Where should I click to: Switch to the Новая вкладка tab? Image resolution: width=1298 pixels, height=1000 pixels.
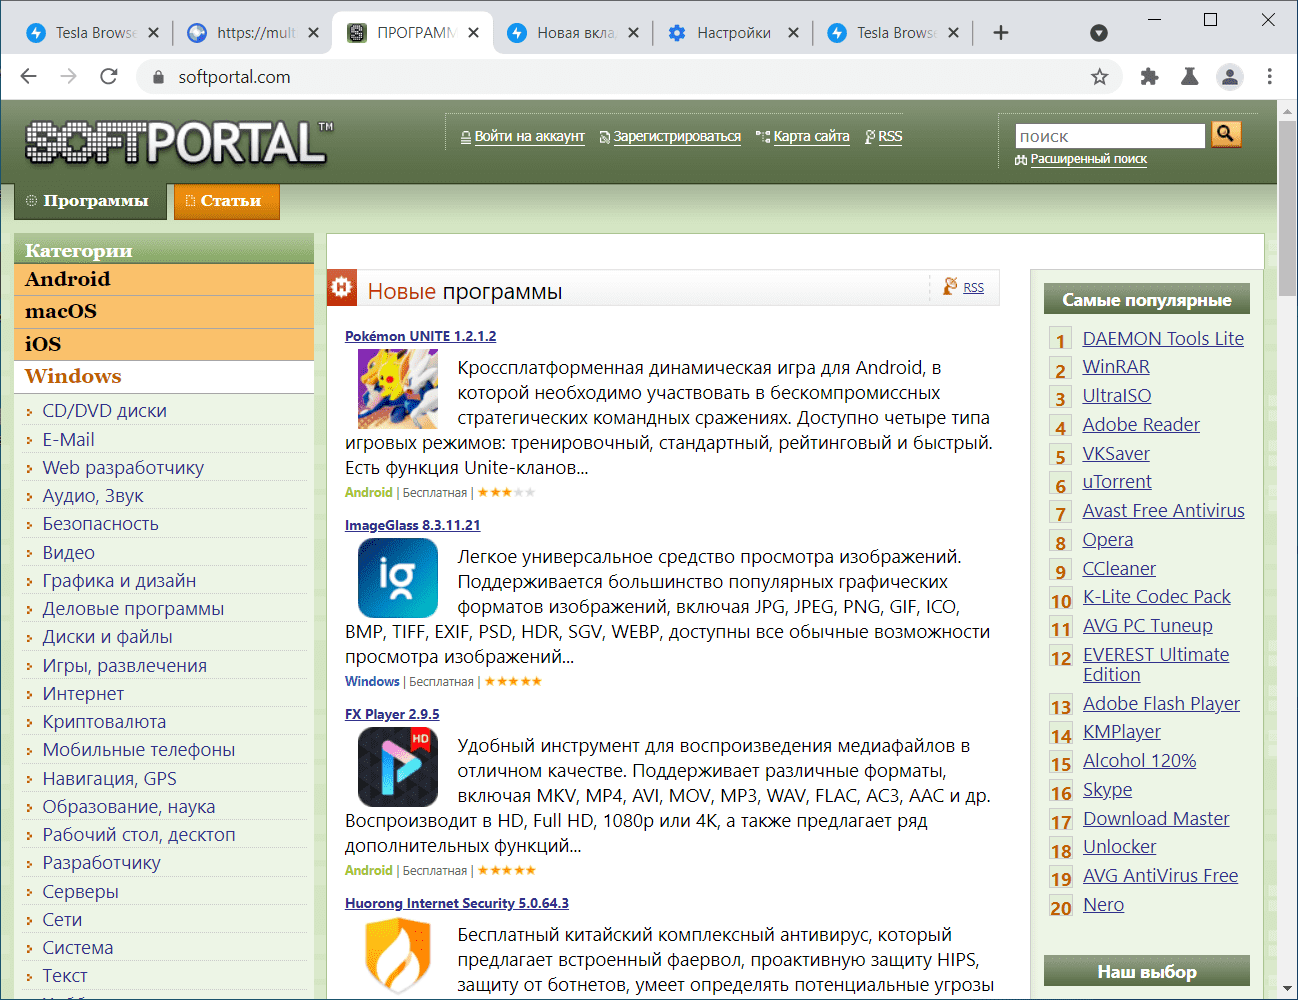pos(575,33)
